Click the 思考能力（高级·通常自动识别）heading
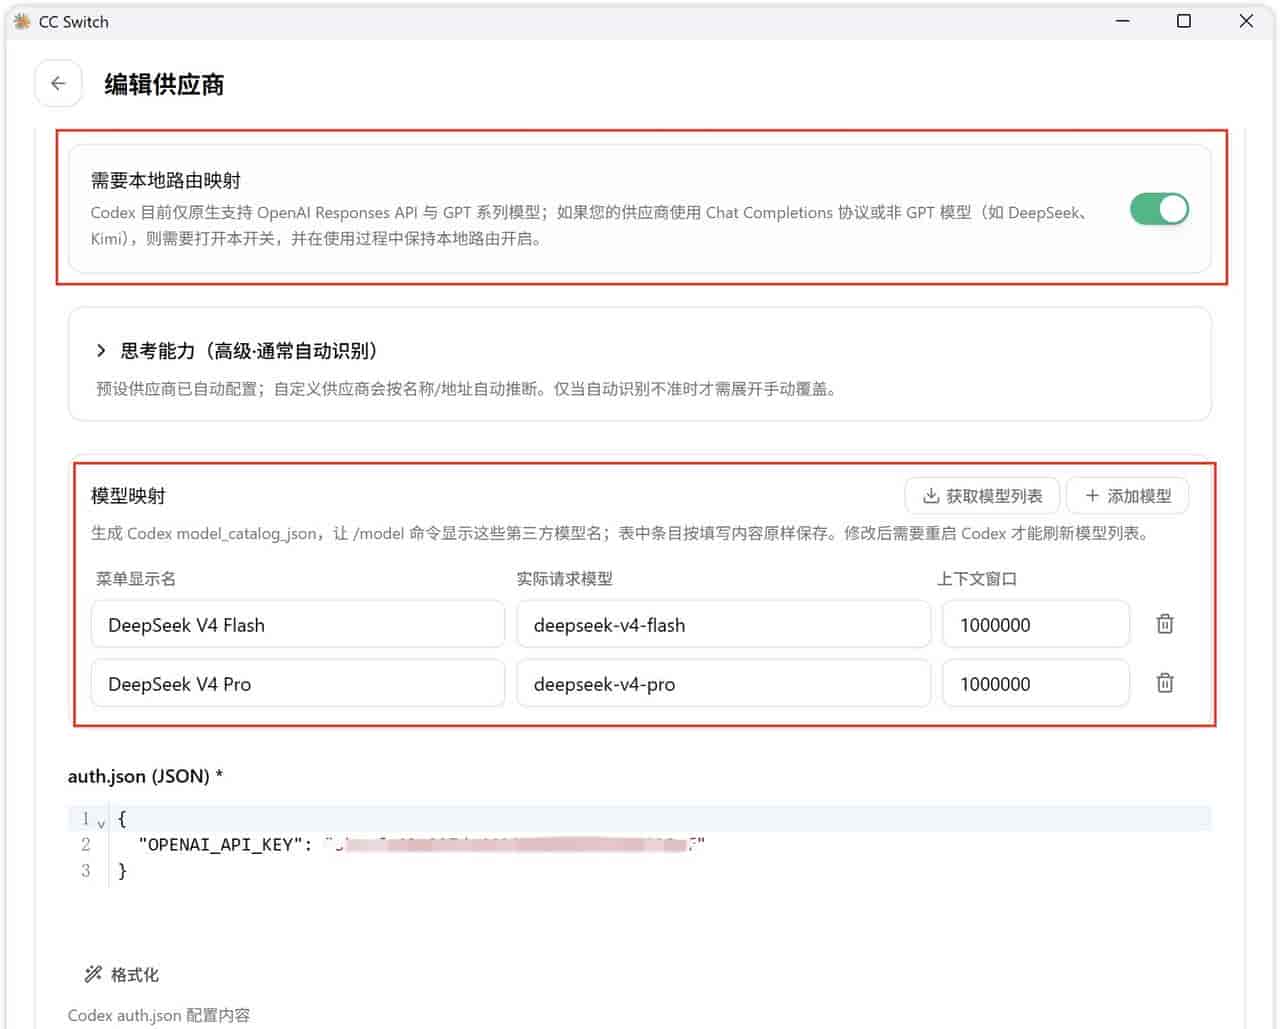 point(249,351)
